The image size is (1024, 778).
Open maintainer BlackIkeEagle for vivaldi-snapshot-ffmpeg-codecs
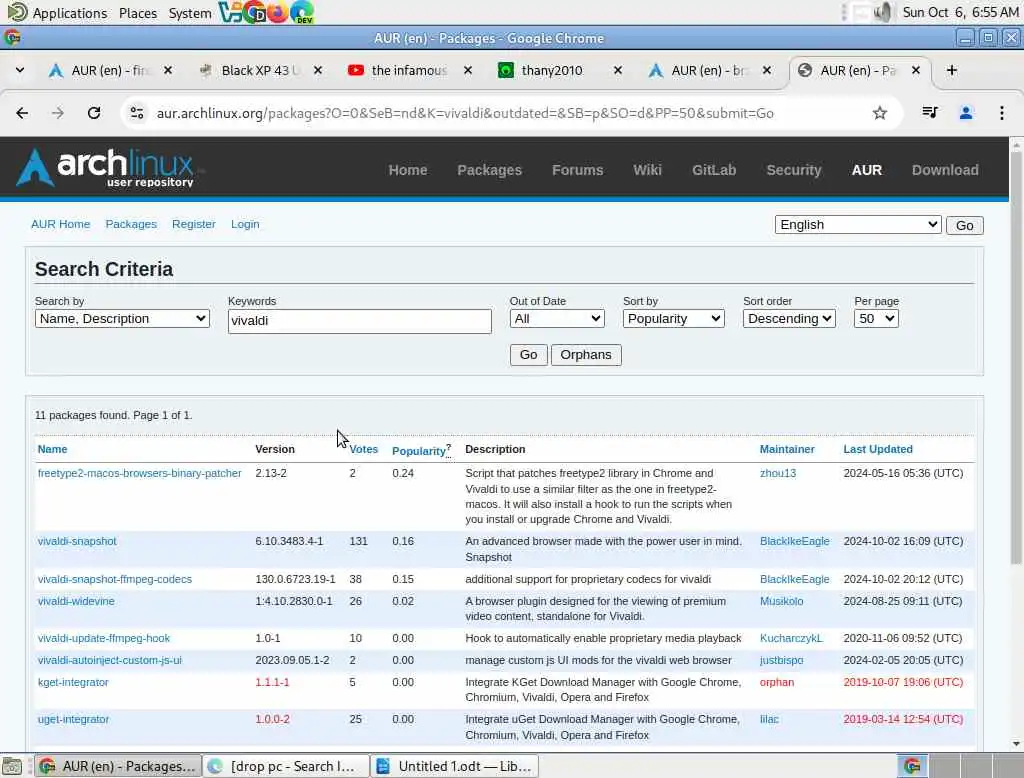click(794, 579)
